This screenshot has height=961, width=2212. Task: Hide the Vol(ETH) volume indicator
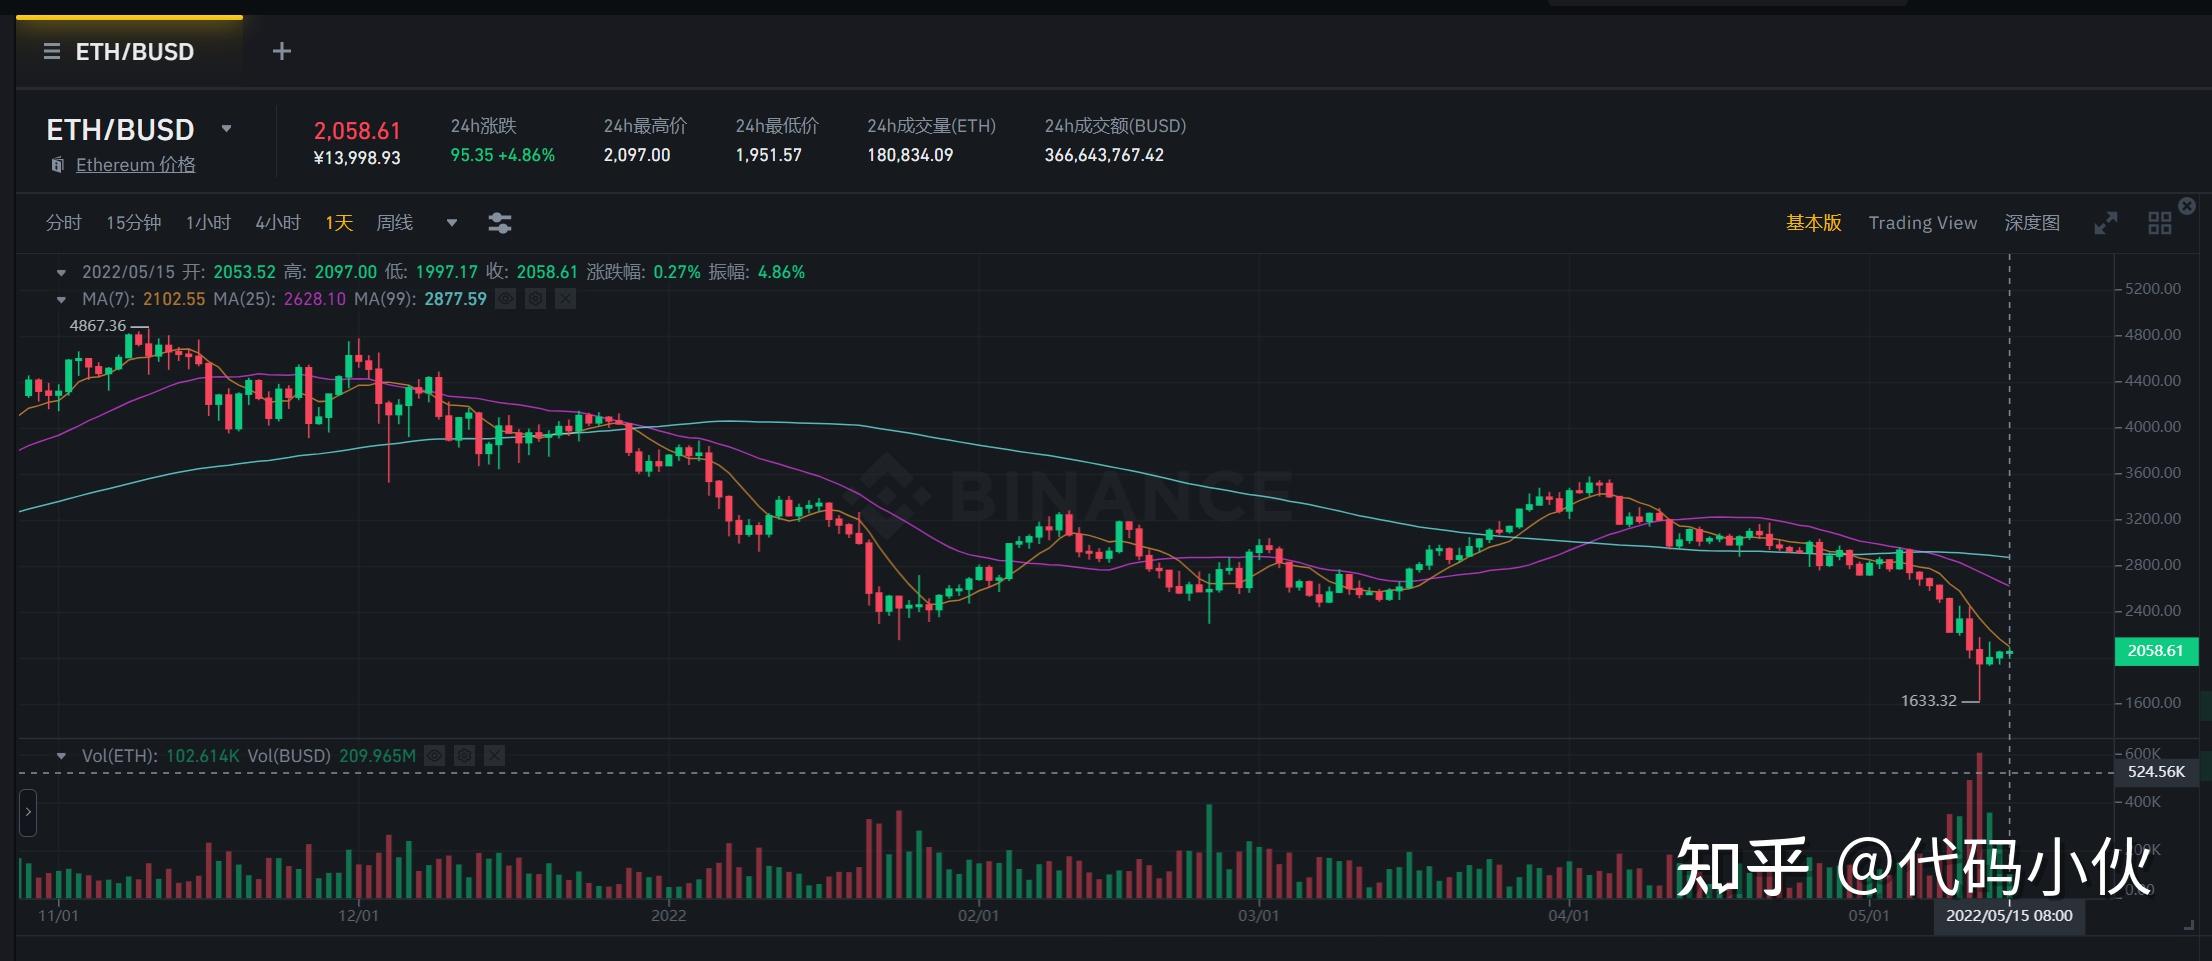click(x=434, y=756)
